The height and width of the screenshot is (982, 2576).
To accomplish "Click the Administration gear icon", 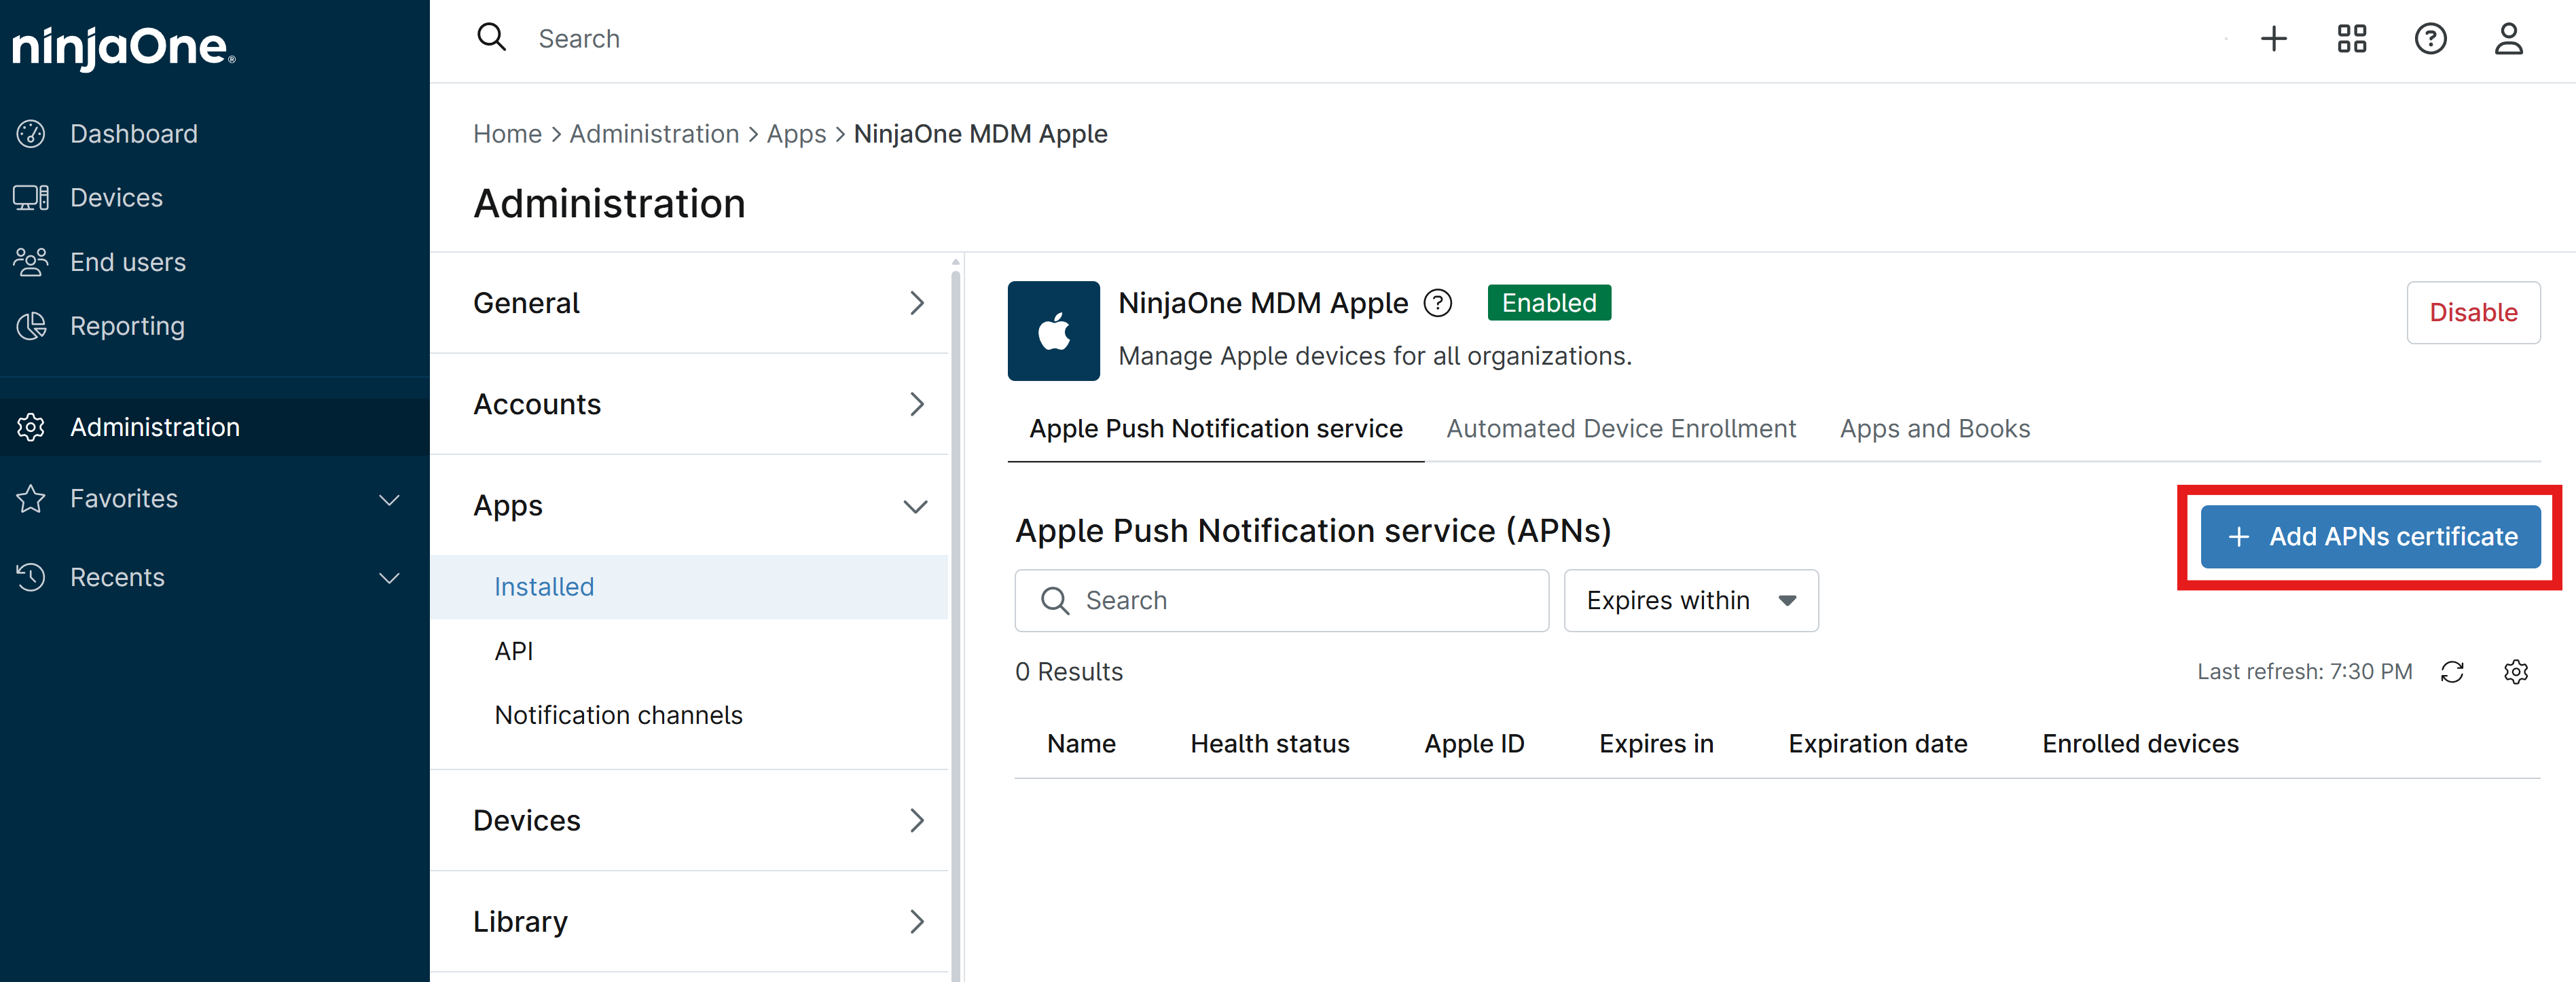I will (x=31, y=427).
